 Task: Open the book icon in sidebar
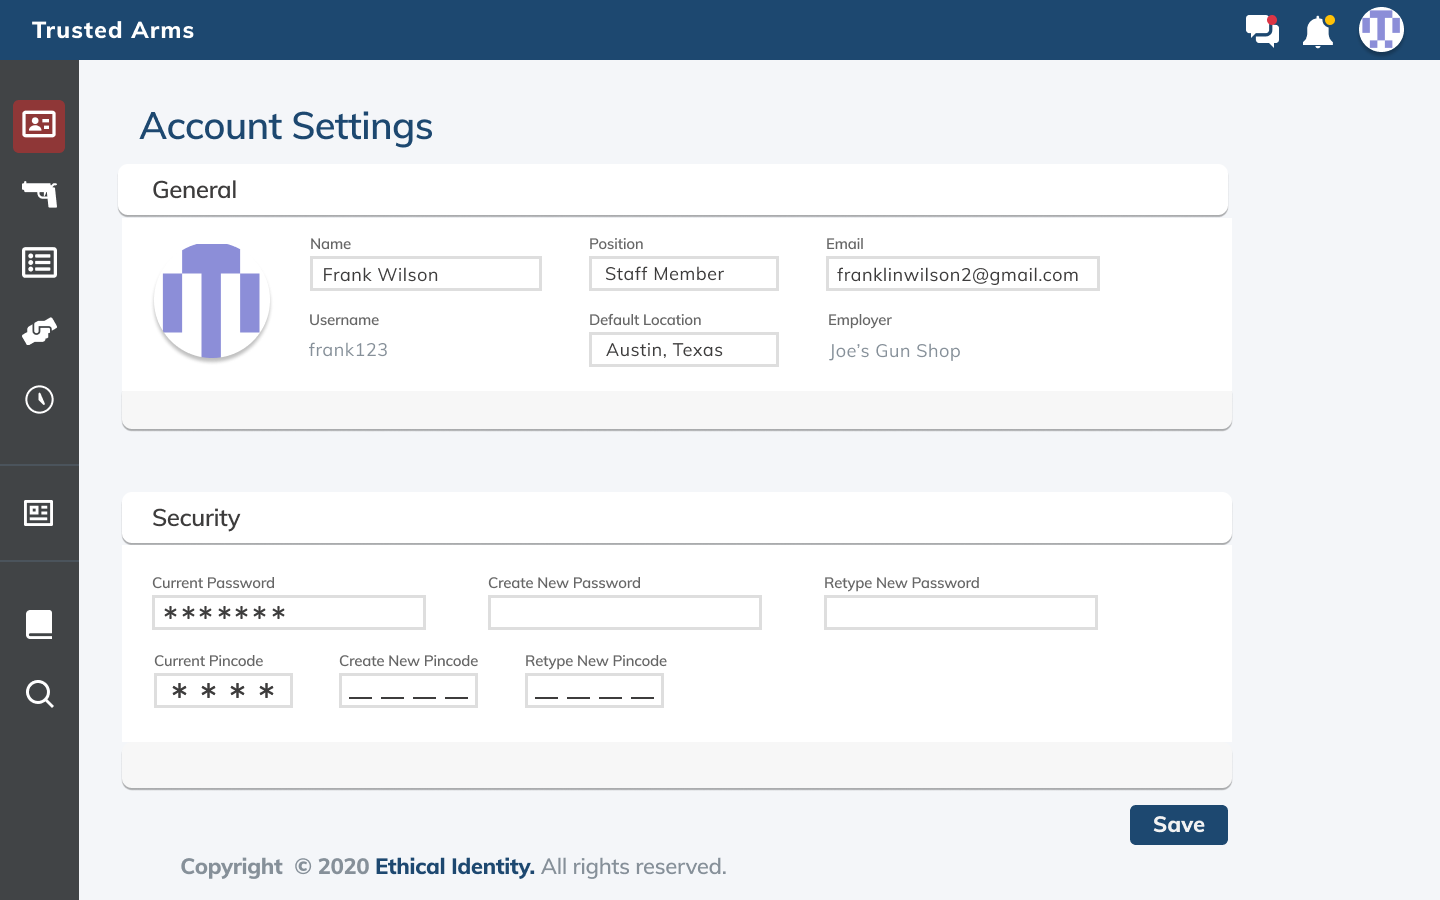[39, 625]
